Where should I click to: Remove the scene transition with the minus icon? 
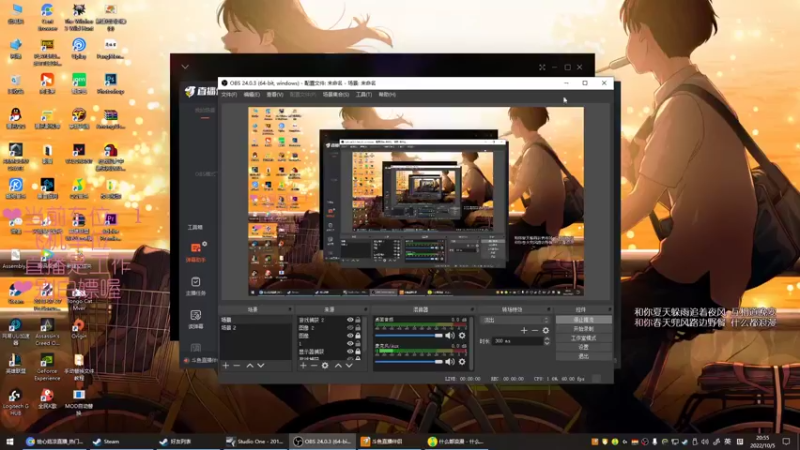535,330
